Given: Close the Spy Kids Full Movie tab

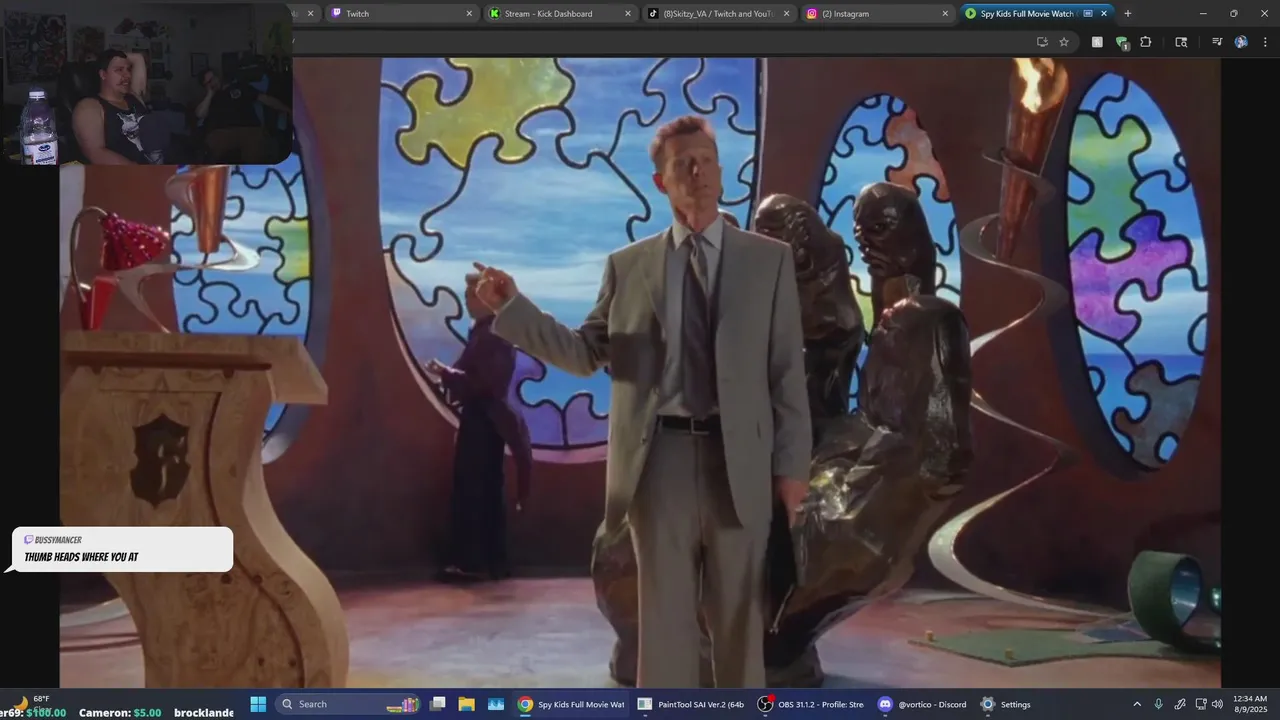Looking at the screenshot, I should coord(1104,14).
